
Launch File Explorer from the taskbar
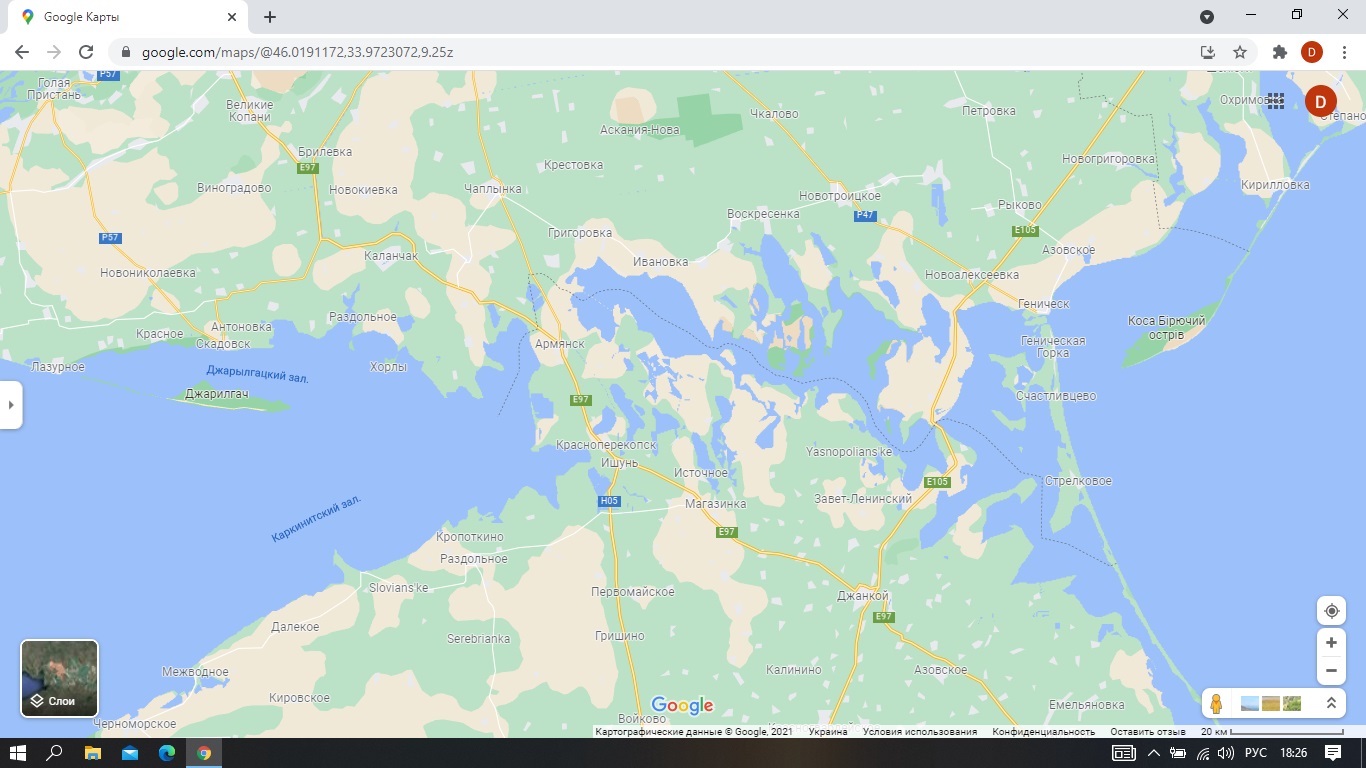[93, 753]
